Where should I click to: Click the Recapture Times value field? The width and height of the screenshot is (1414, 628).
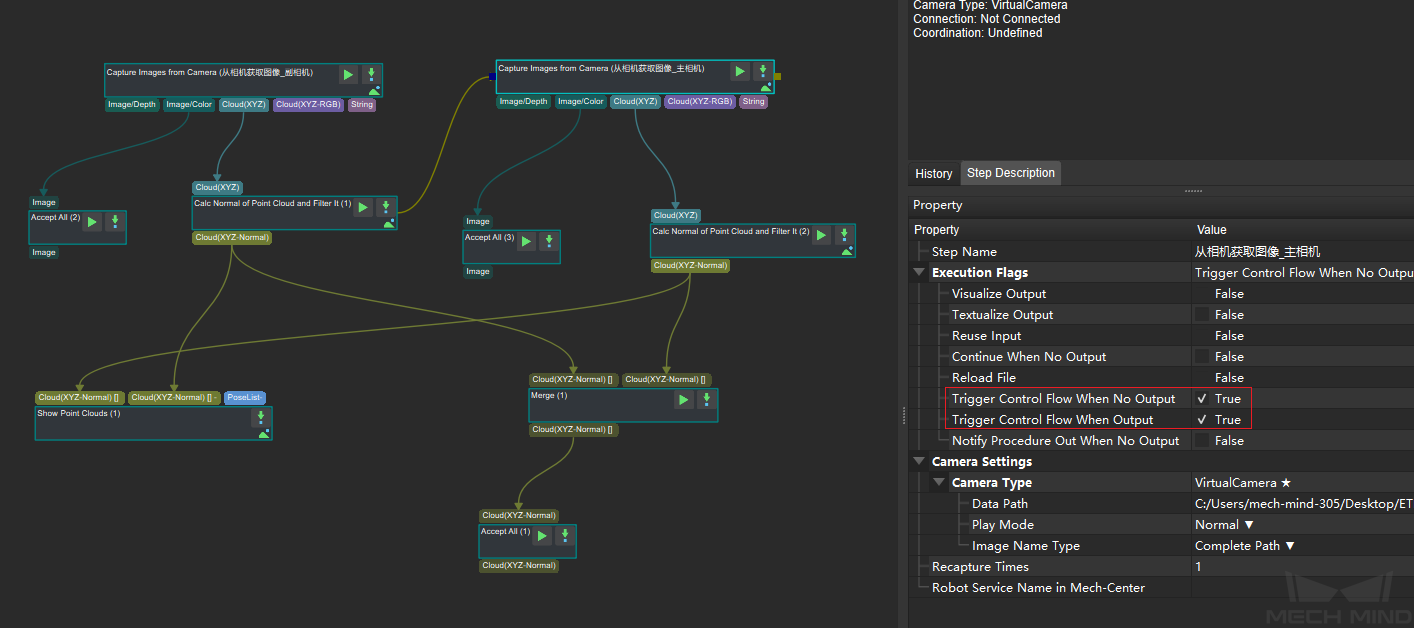point(1300,567)
